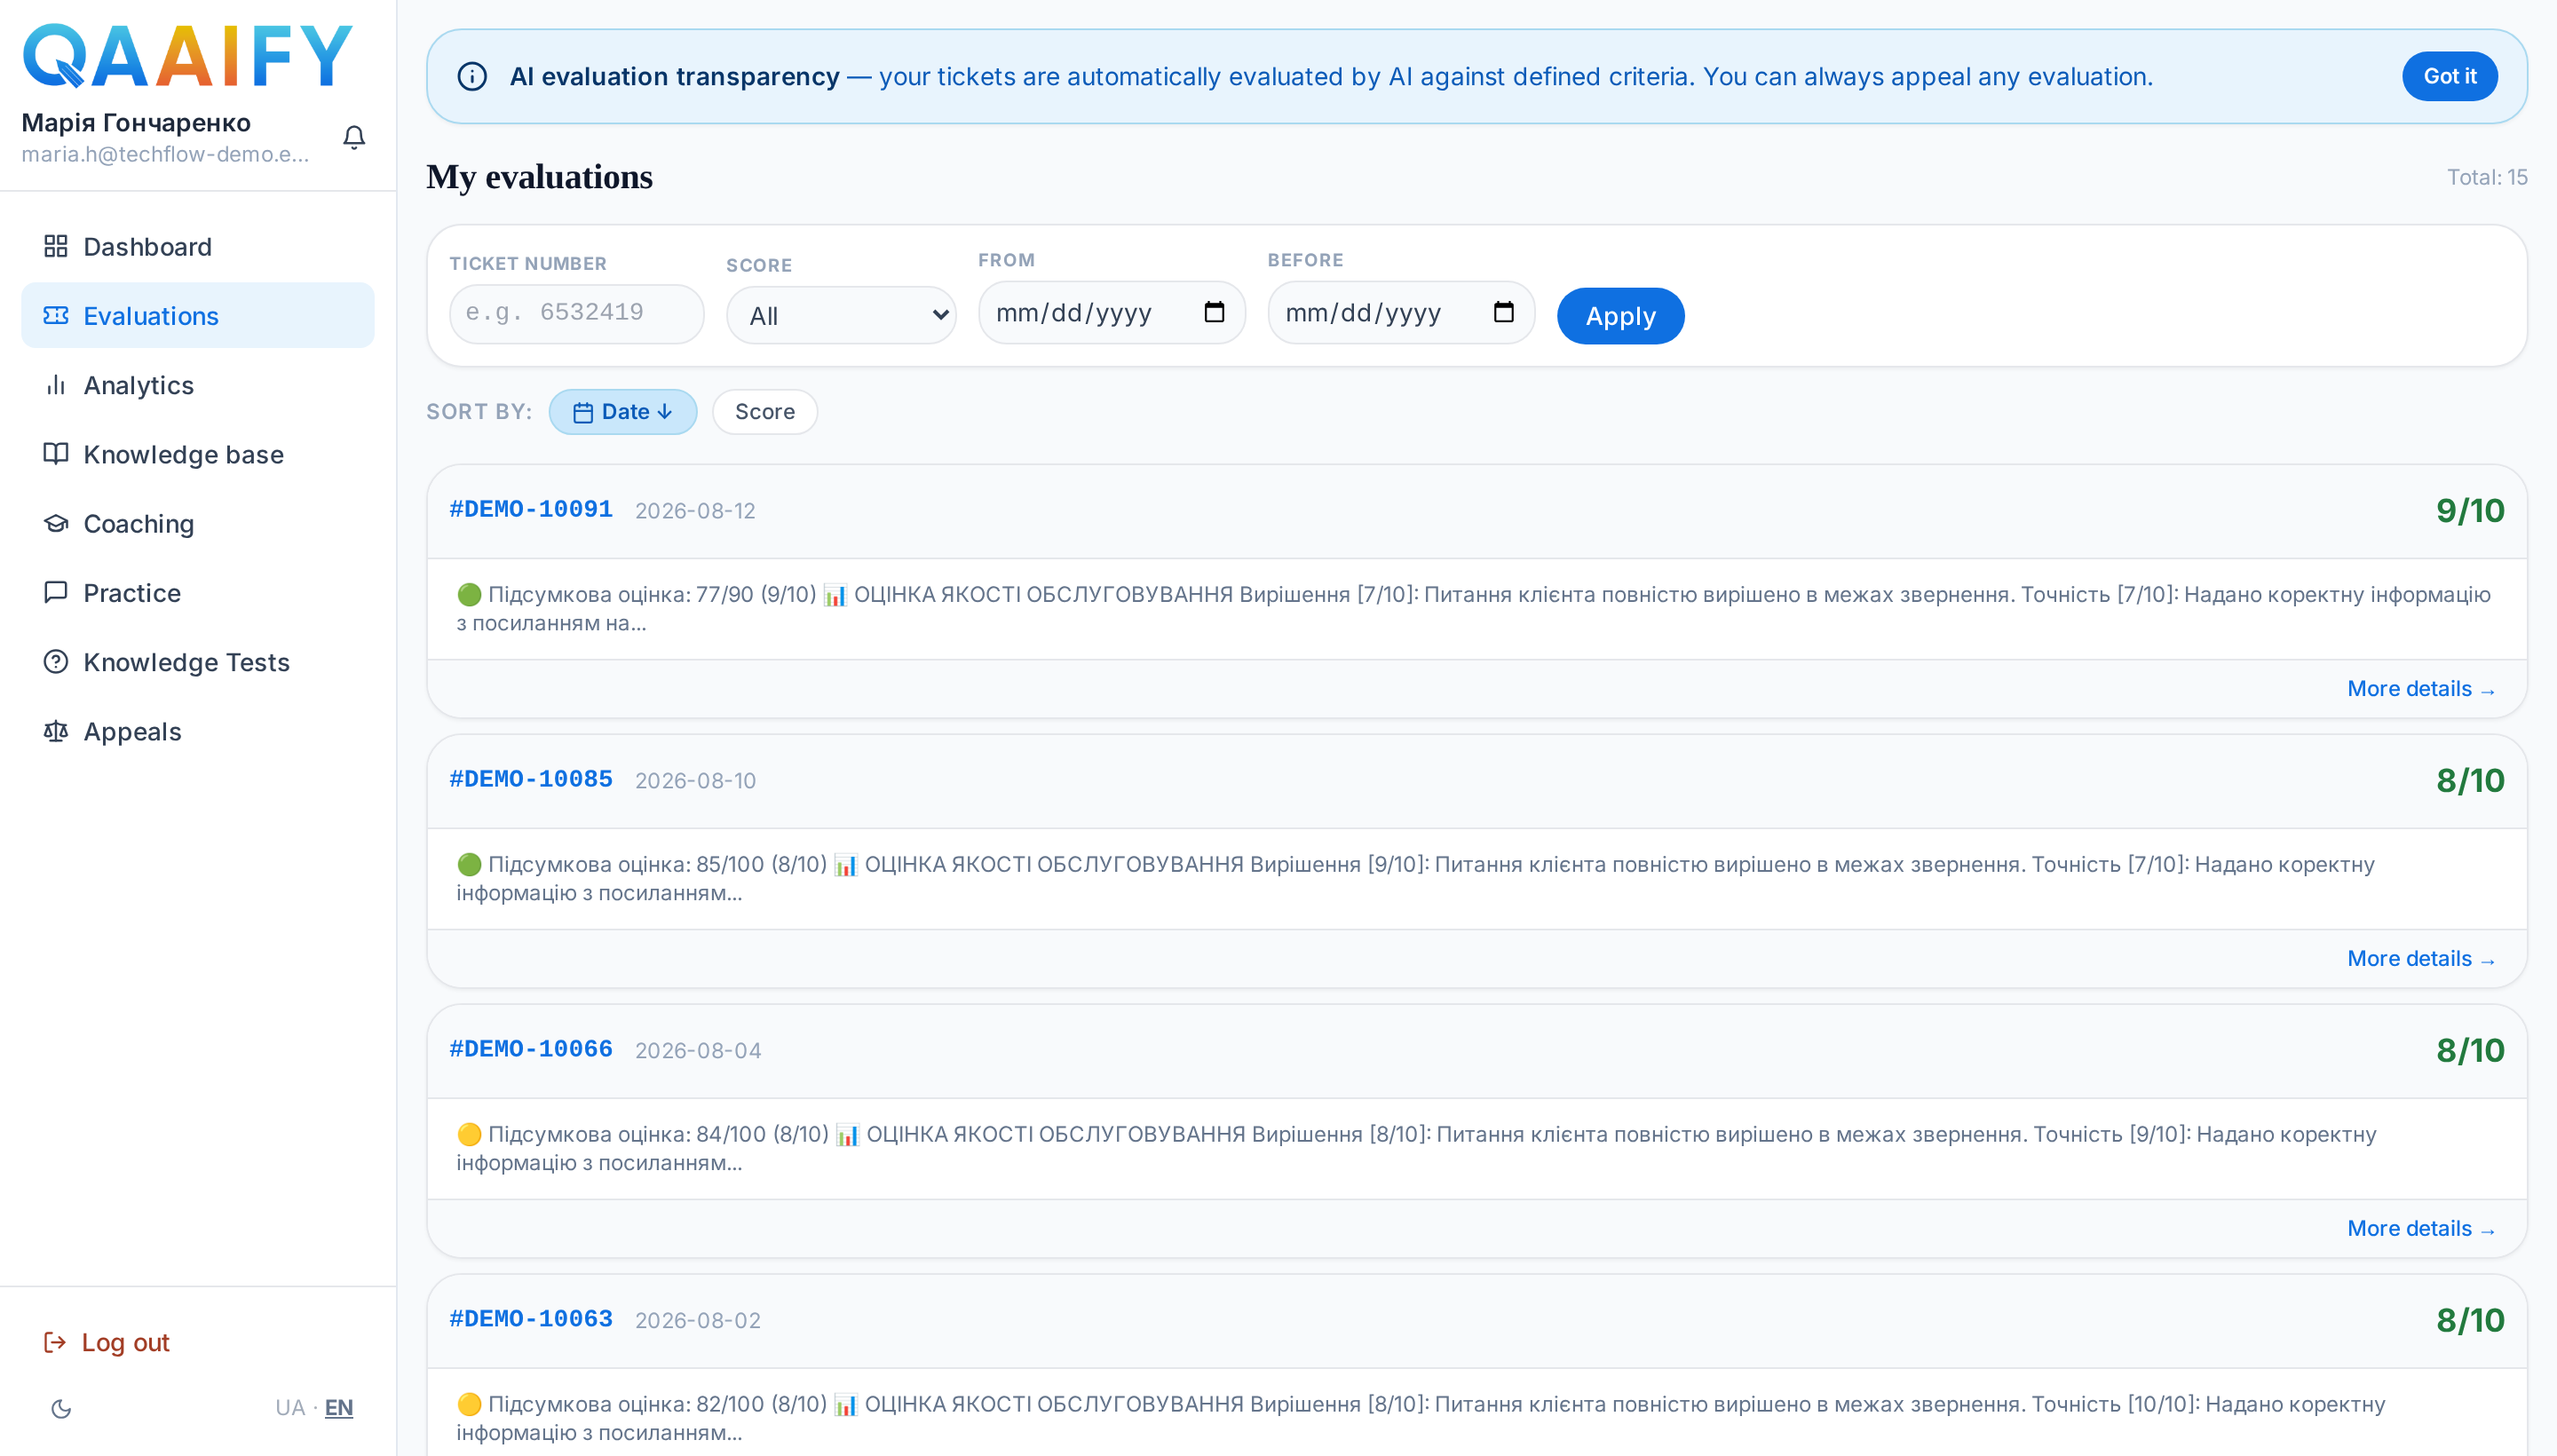
Task: Open ticket #DEMO-10063 link
Action: [531, 1319]
